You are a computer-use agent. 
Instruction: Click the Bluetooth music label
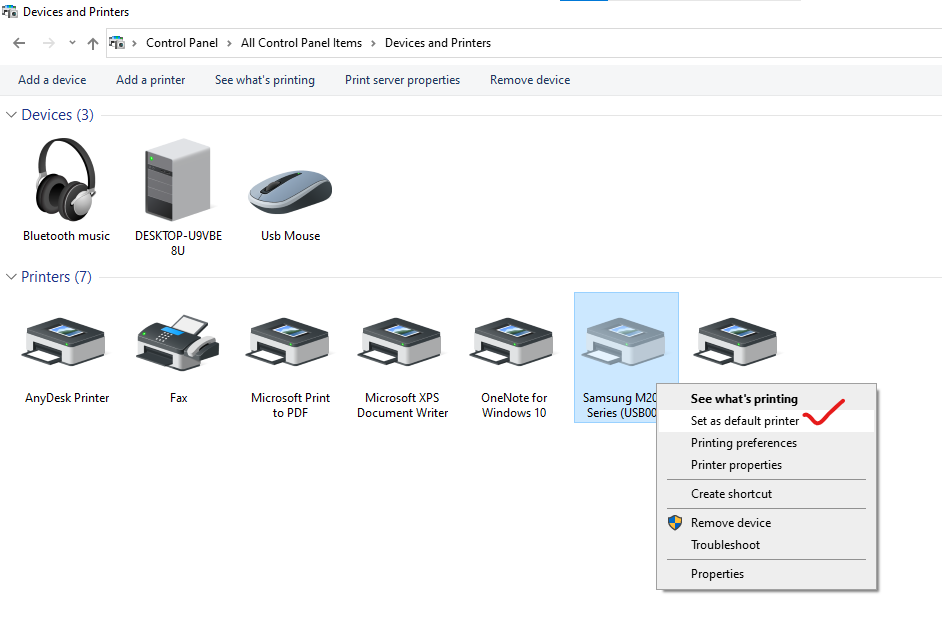click(67, 236)
